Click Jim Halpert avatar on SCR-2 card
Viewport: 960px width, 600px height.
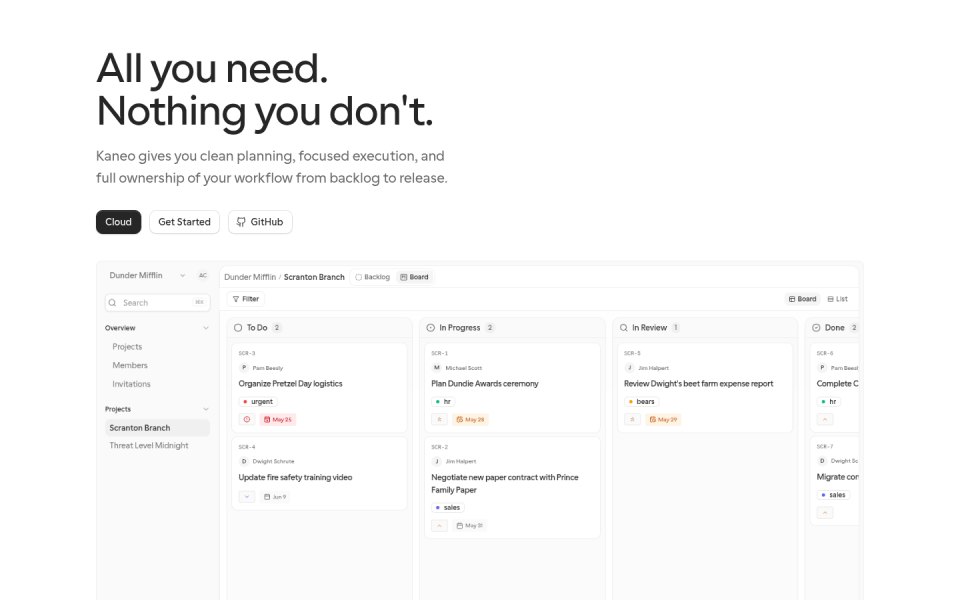(437, 461)
